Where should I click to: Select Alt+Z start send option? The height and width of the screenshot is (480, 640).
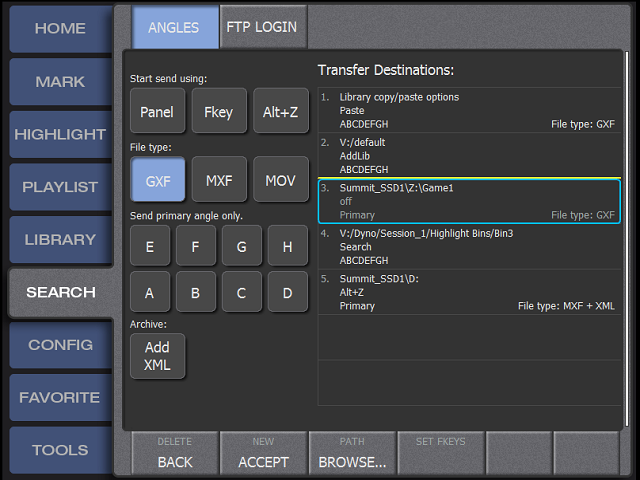click(x=280, y=112)
